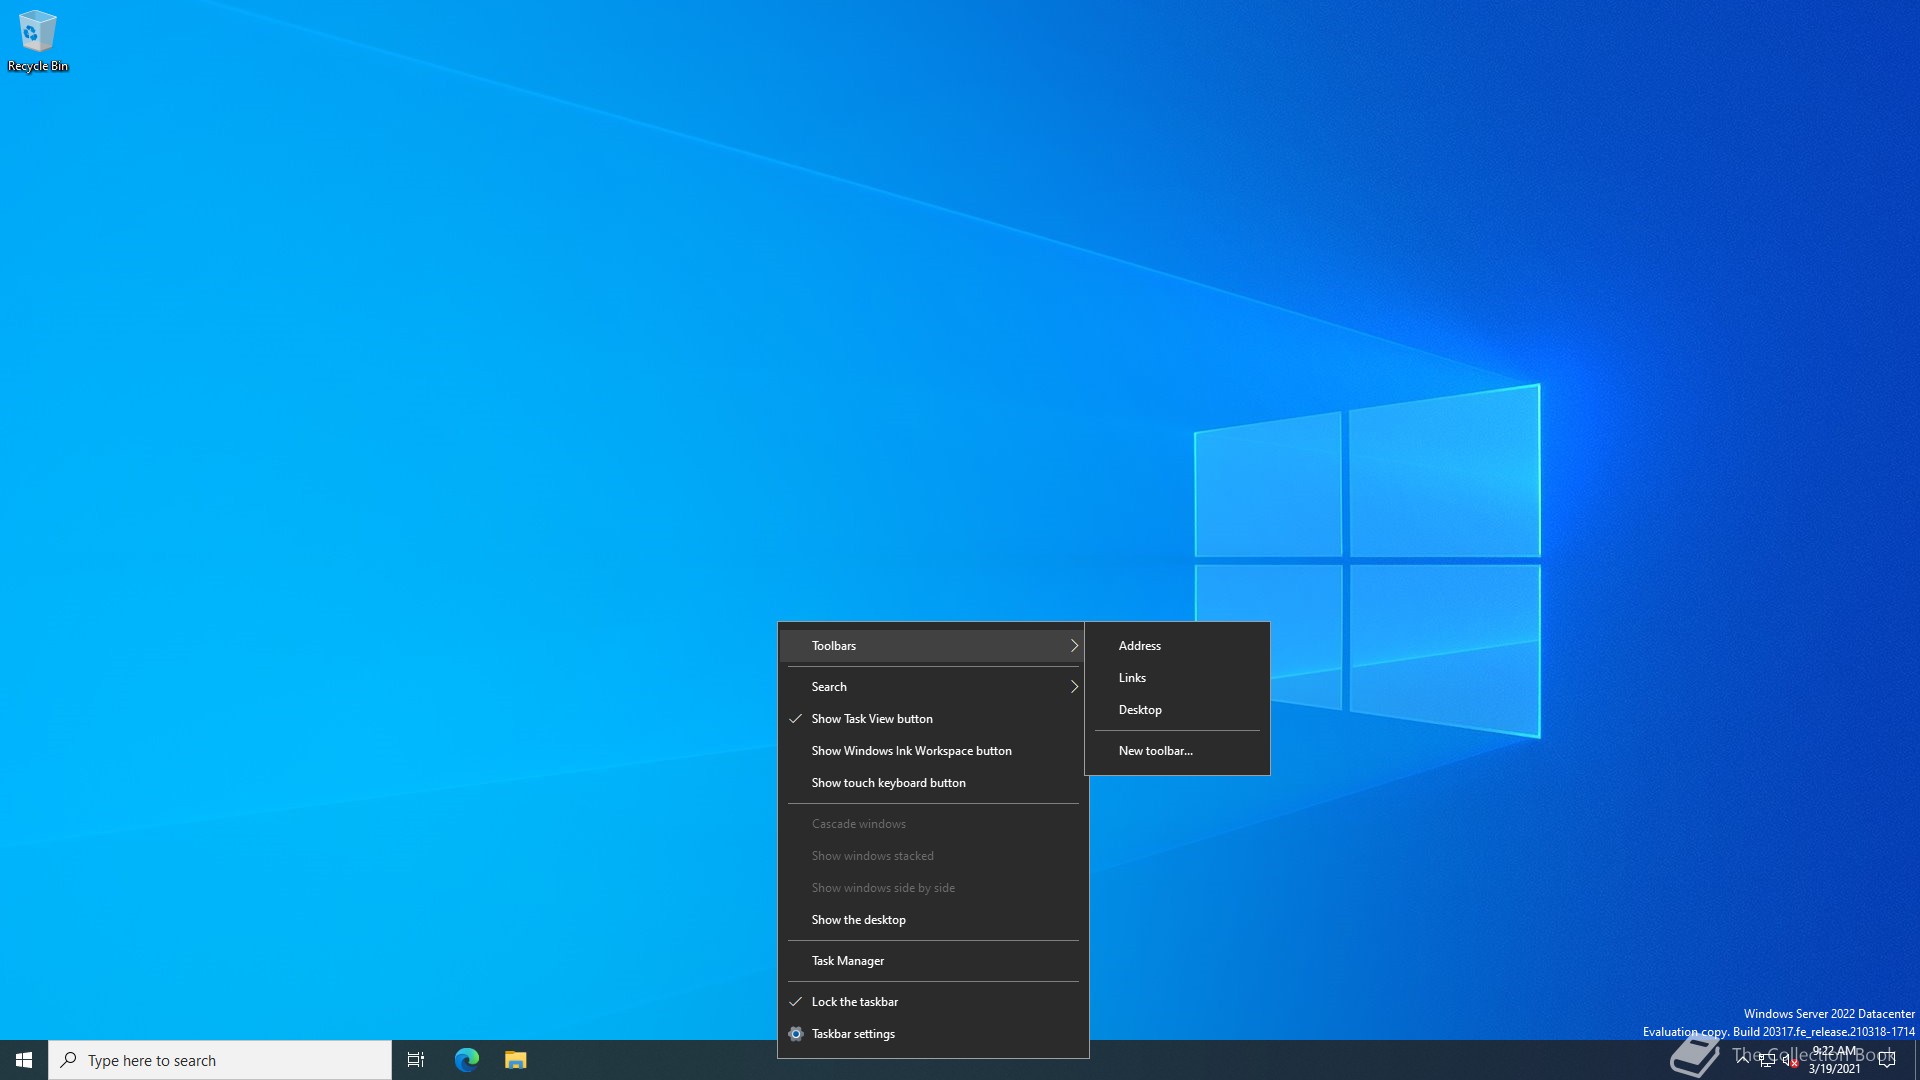The width and height of the screenshot is (1920, 1080).
Task: Click New toolbar... option
Action: point(1155,751)
